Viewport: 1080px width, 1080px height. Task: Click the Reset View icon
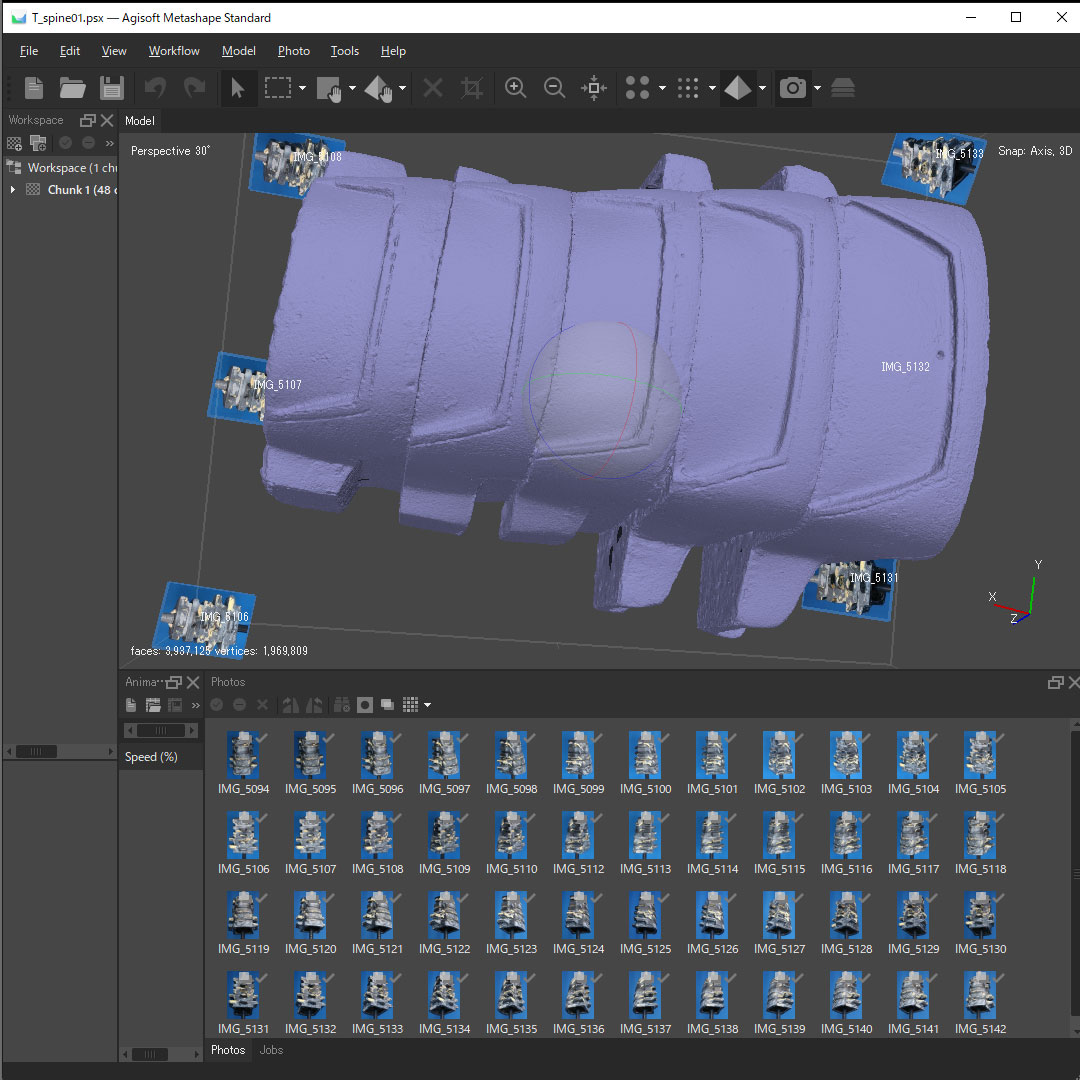pyautogui.click(x=594, y=88)
